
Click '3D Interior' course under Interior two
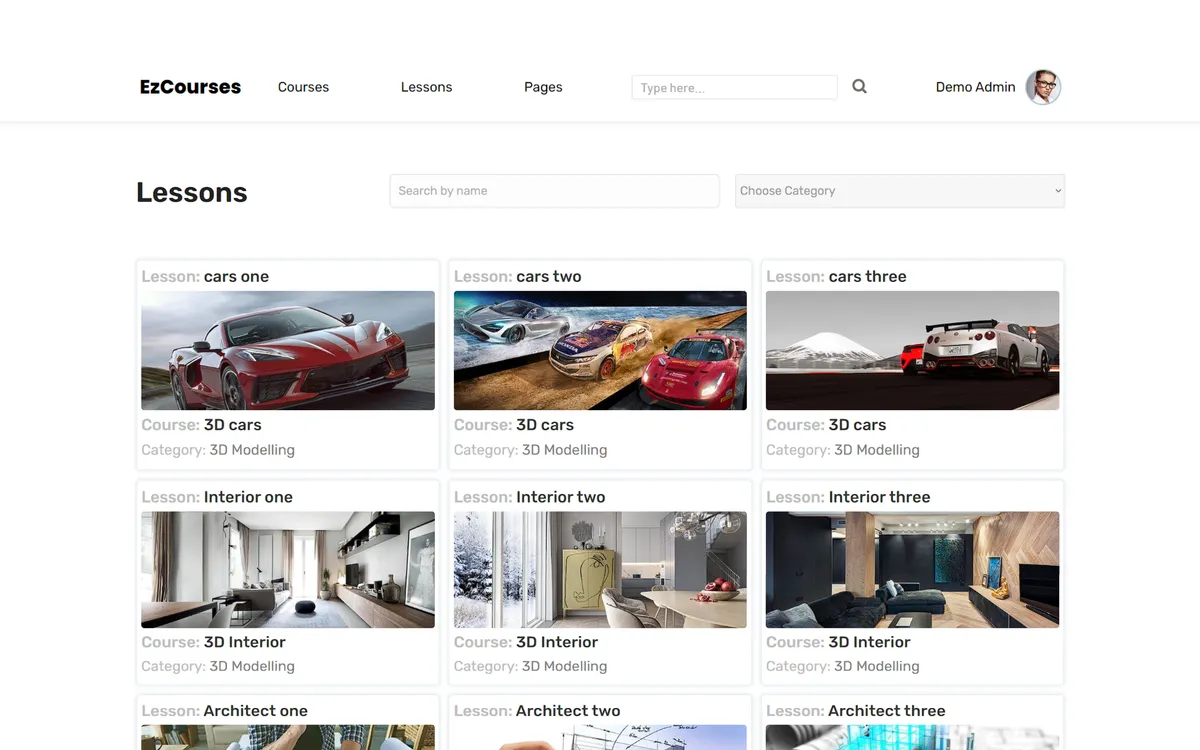[x=556, y=642]
